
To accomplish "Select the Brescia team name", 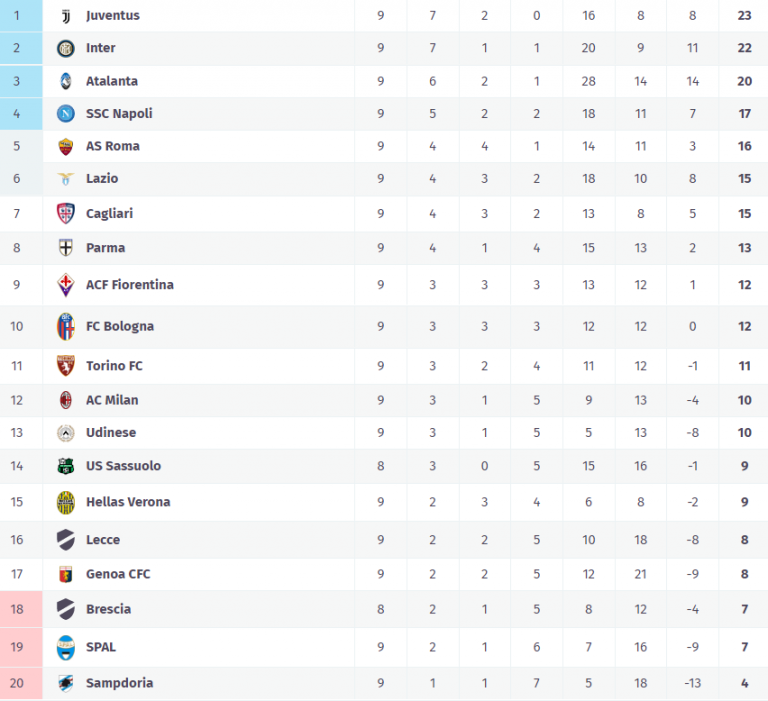I will [x=108, y=609].
